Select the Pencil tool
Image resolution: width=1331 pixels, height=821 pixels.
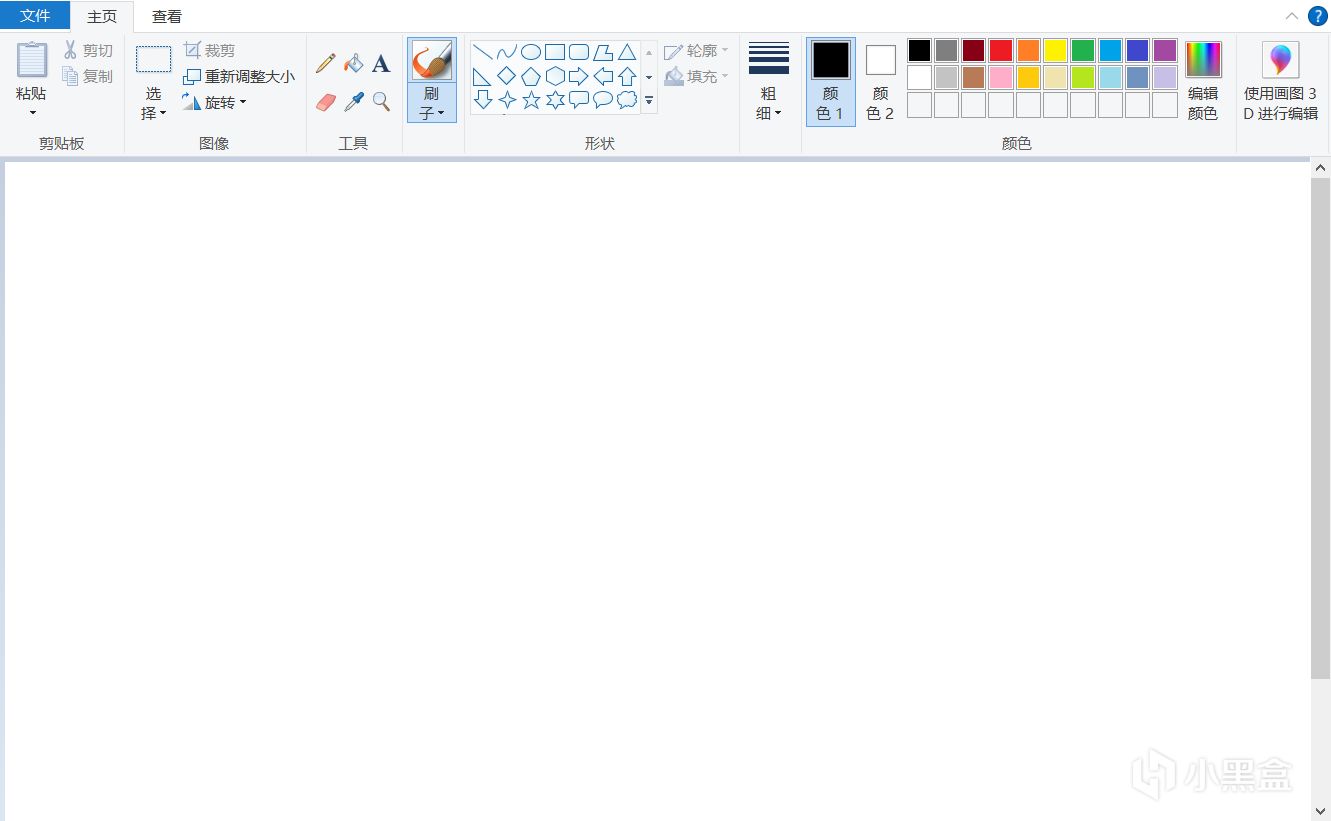[325, 64]
